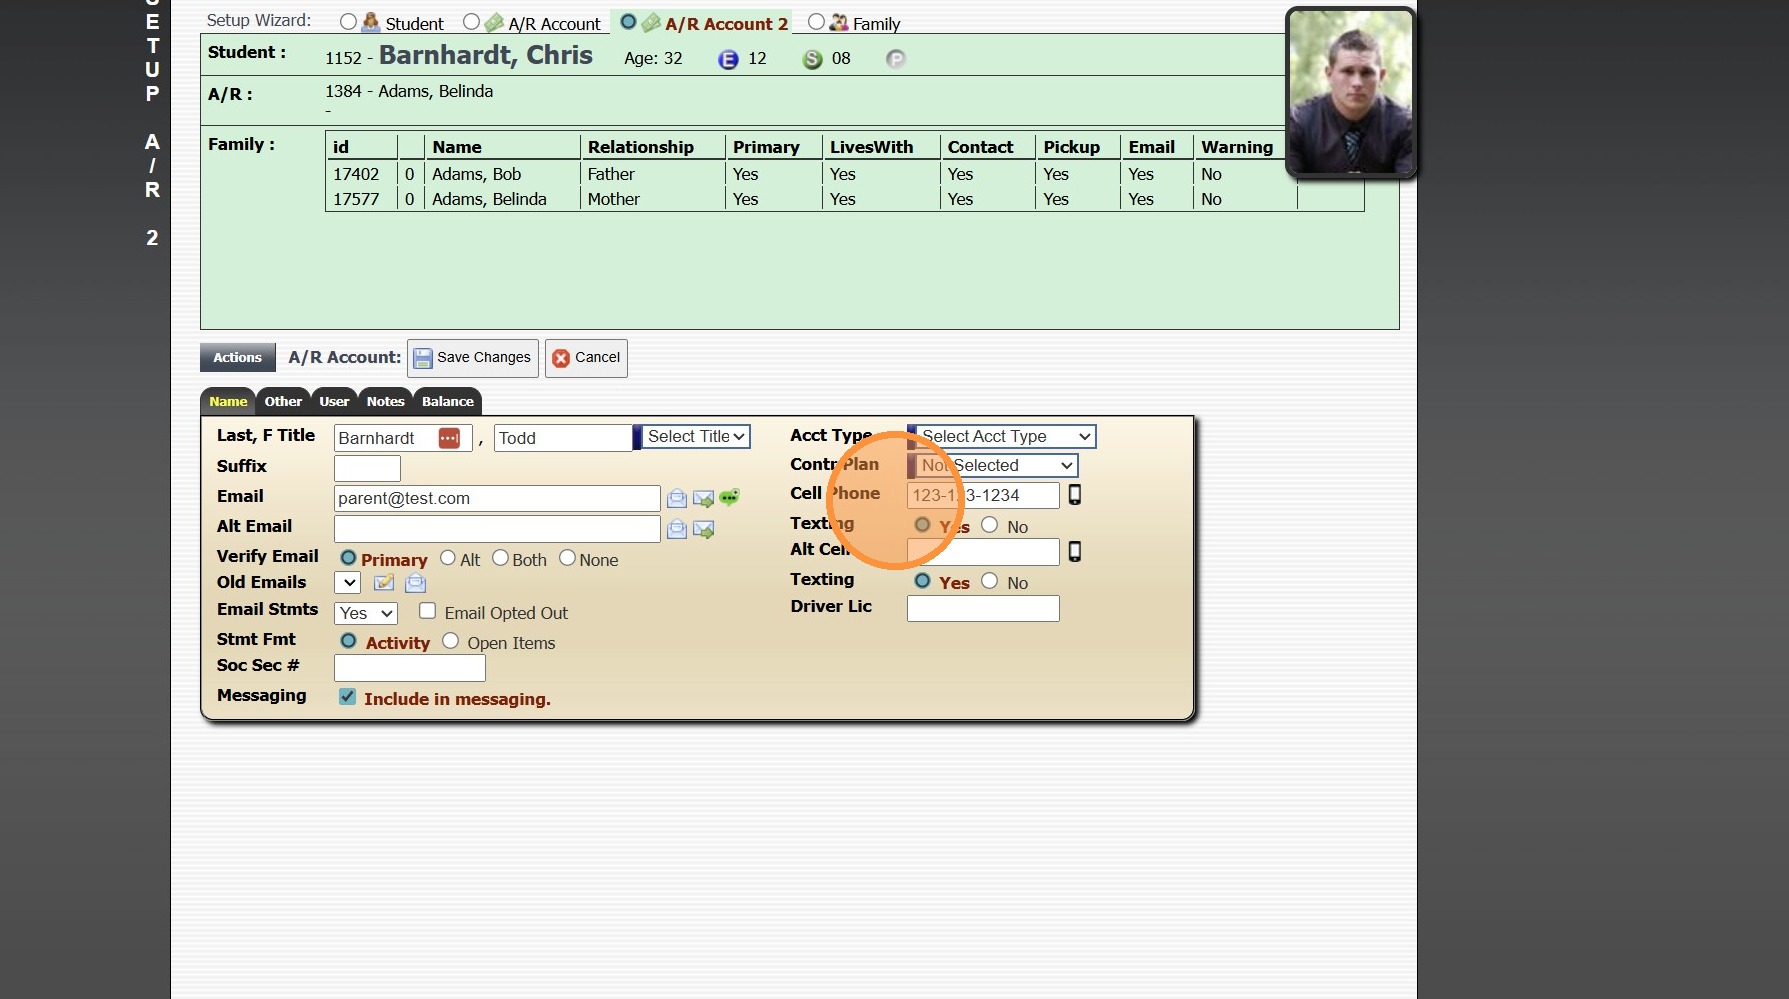This screenshot has height=999, width=1789.
Task: Set Verify Email to None
Action: click(x=567, y=558)
